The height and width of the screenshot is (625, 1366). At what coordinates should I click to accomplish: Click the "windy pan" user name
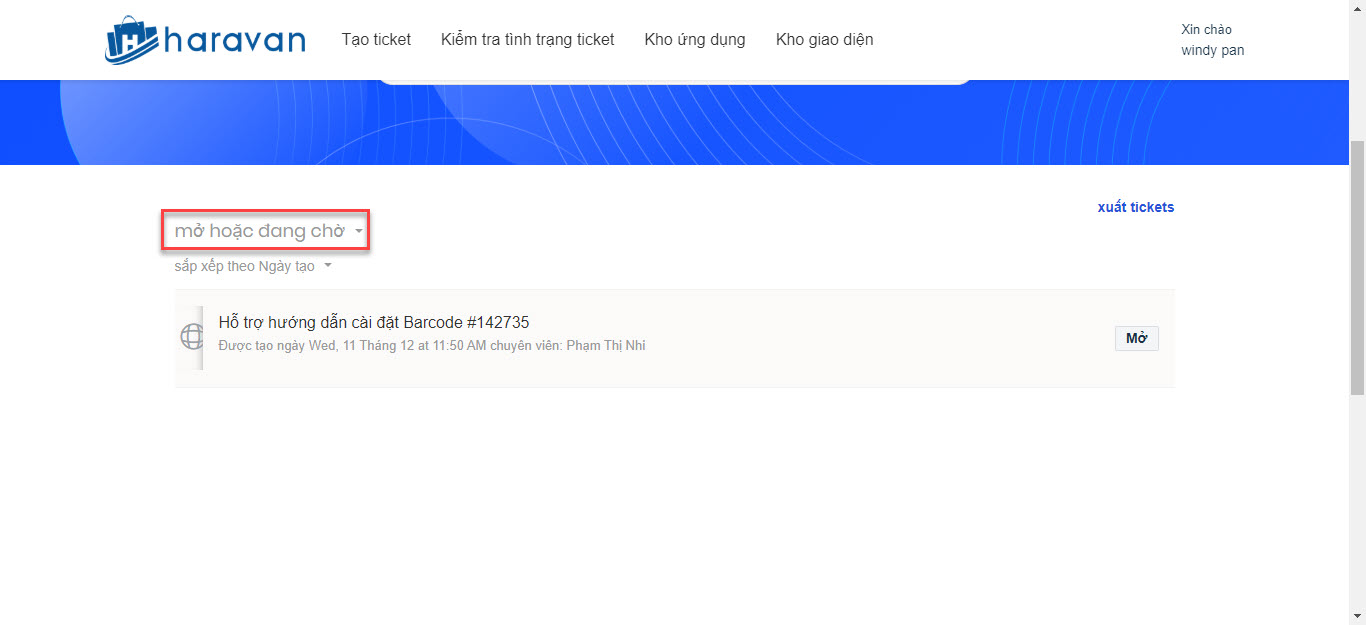pos(1212,50)
